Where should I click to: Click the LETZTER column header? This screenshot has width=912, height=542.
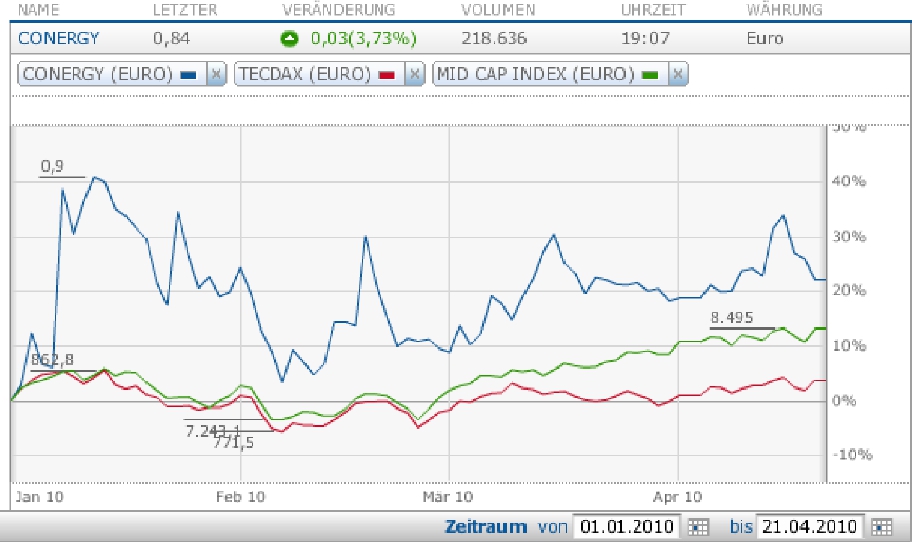(185, 10)
